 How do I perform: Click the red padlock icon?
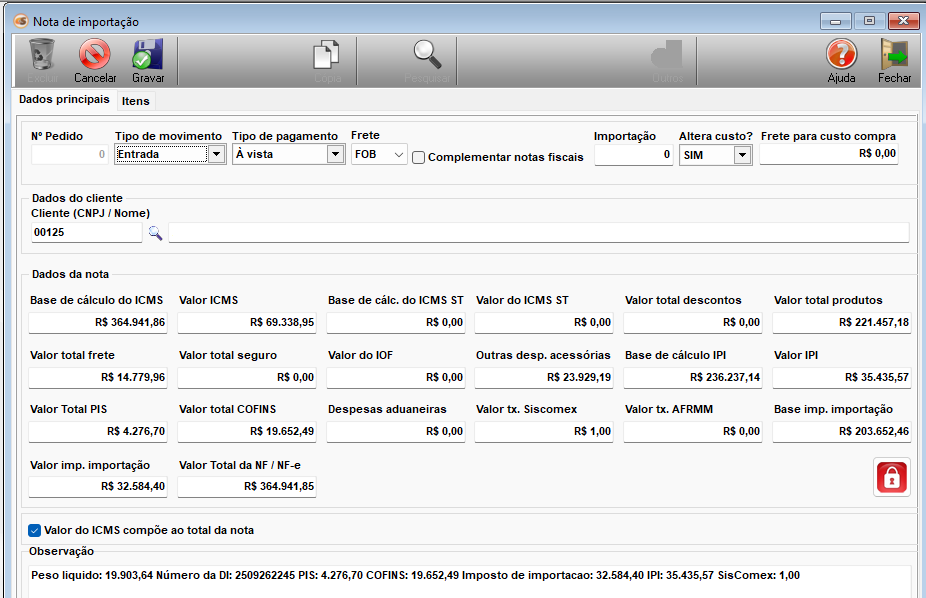coord(891,477)
